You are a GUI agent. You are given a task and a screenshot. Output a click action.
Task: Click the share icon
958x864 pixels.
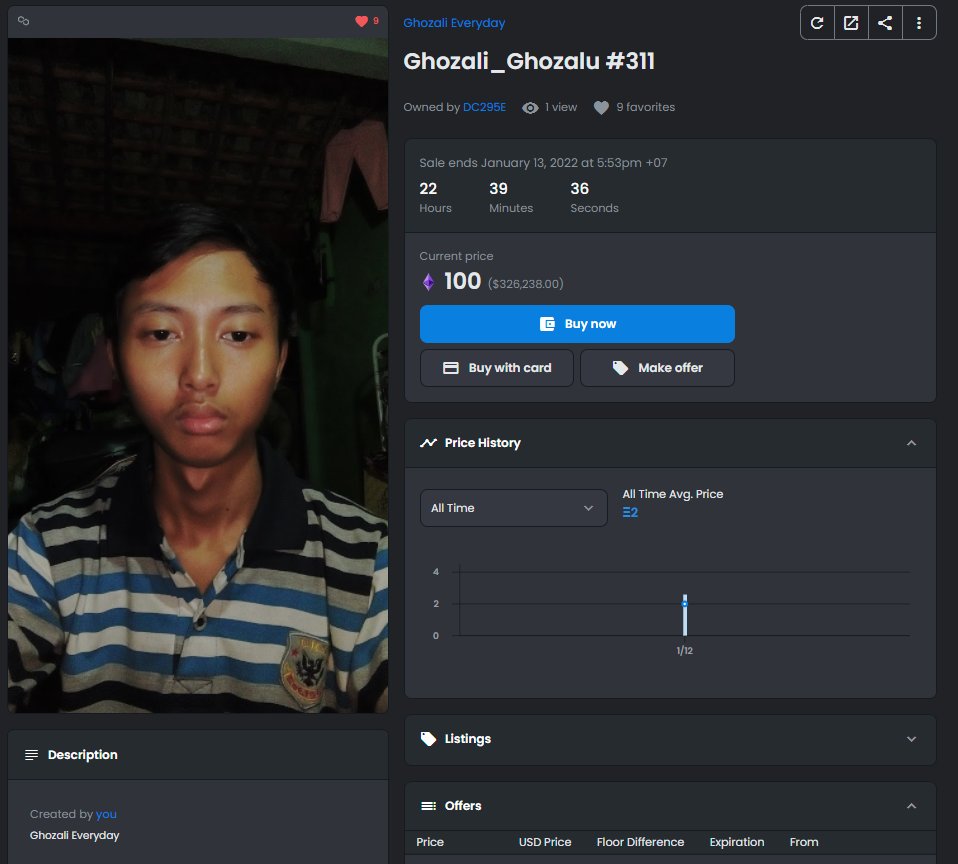pos(885,23)
